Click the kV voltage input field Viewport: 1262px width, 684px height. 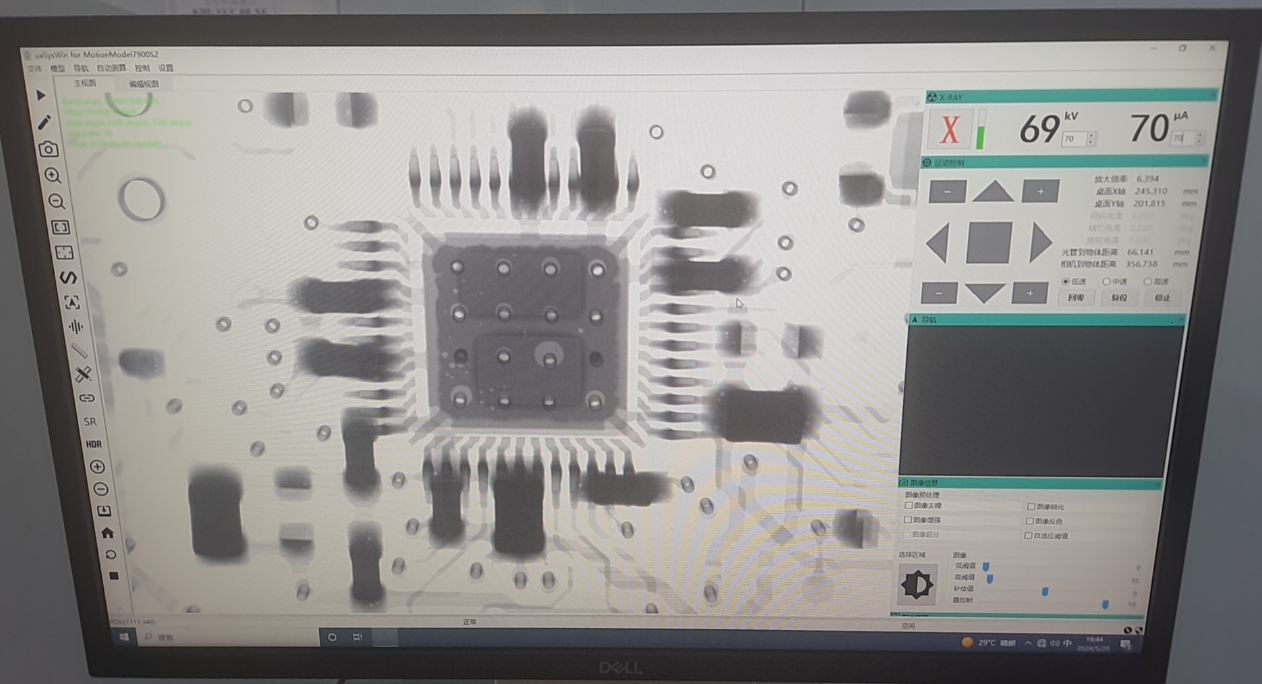point(1072,139)
